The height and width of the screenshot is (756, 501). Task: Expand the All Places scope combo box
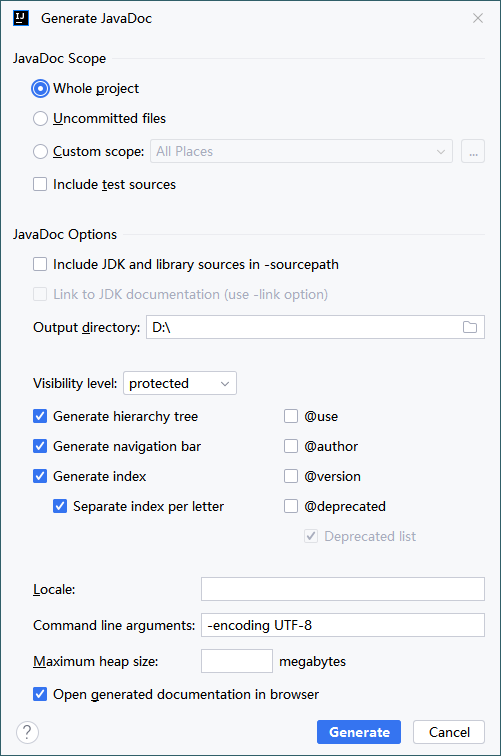coord(301,151)
